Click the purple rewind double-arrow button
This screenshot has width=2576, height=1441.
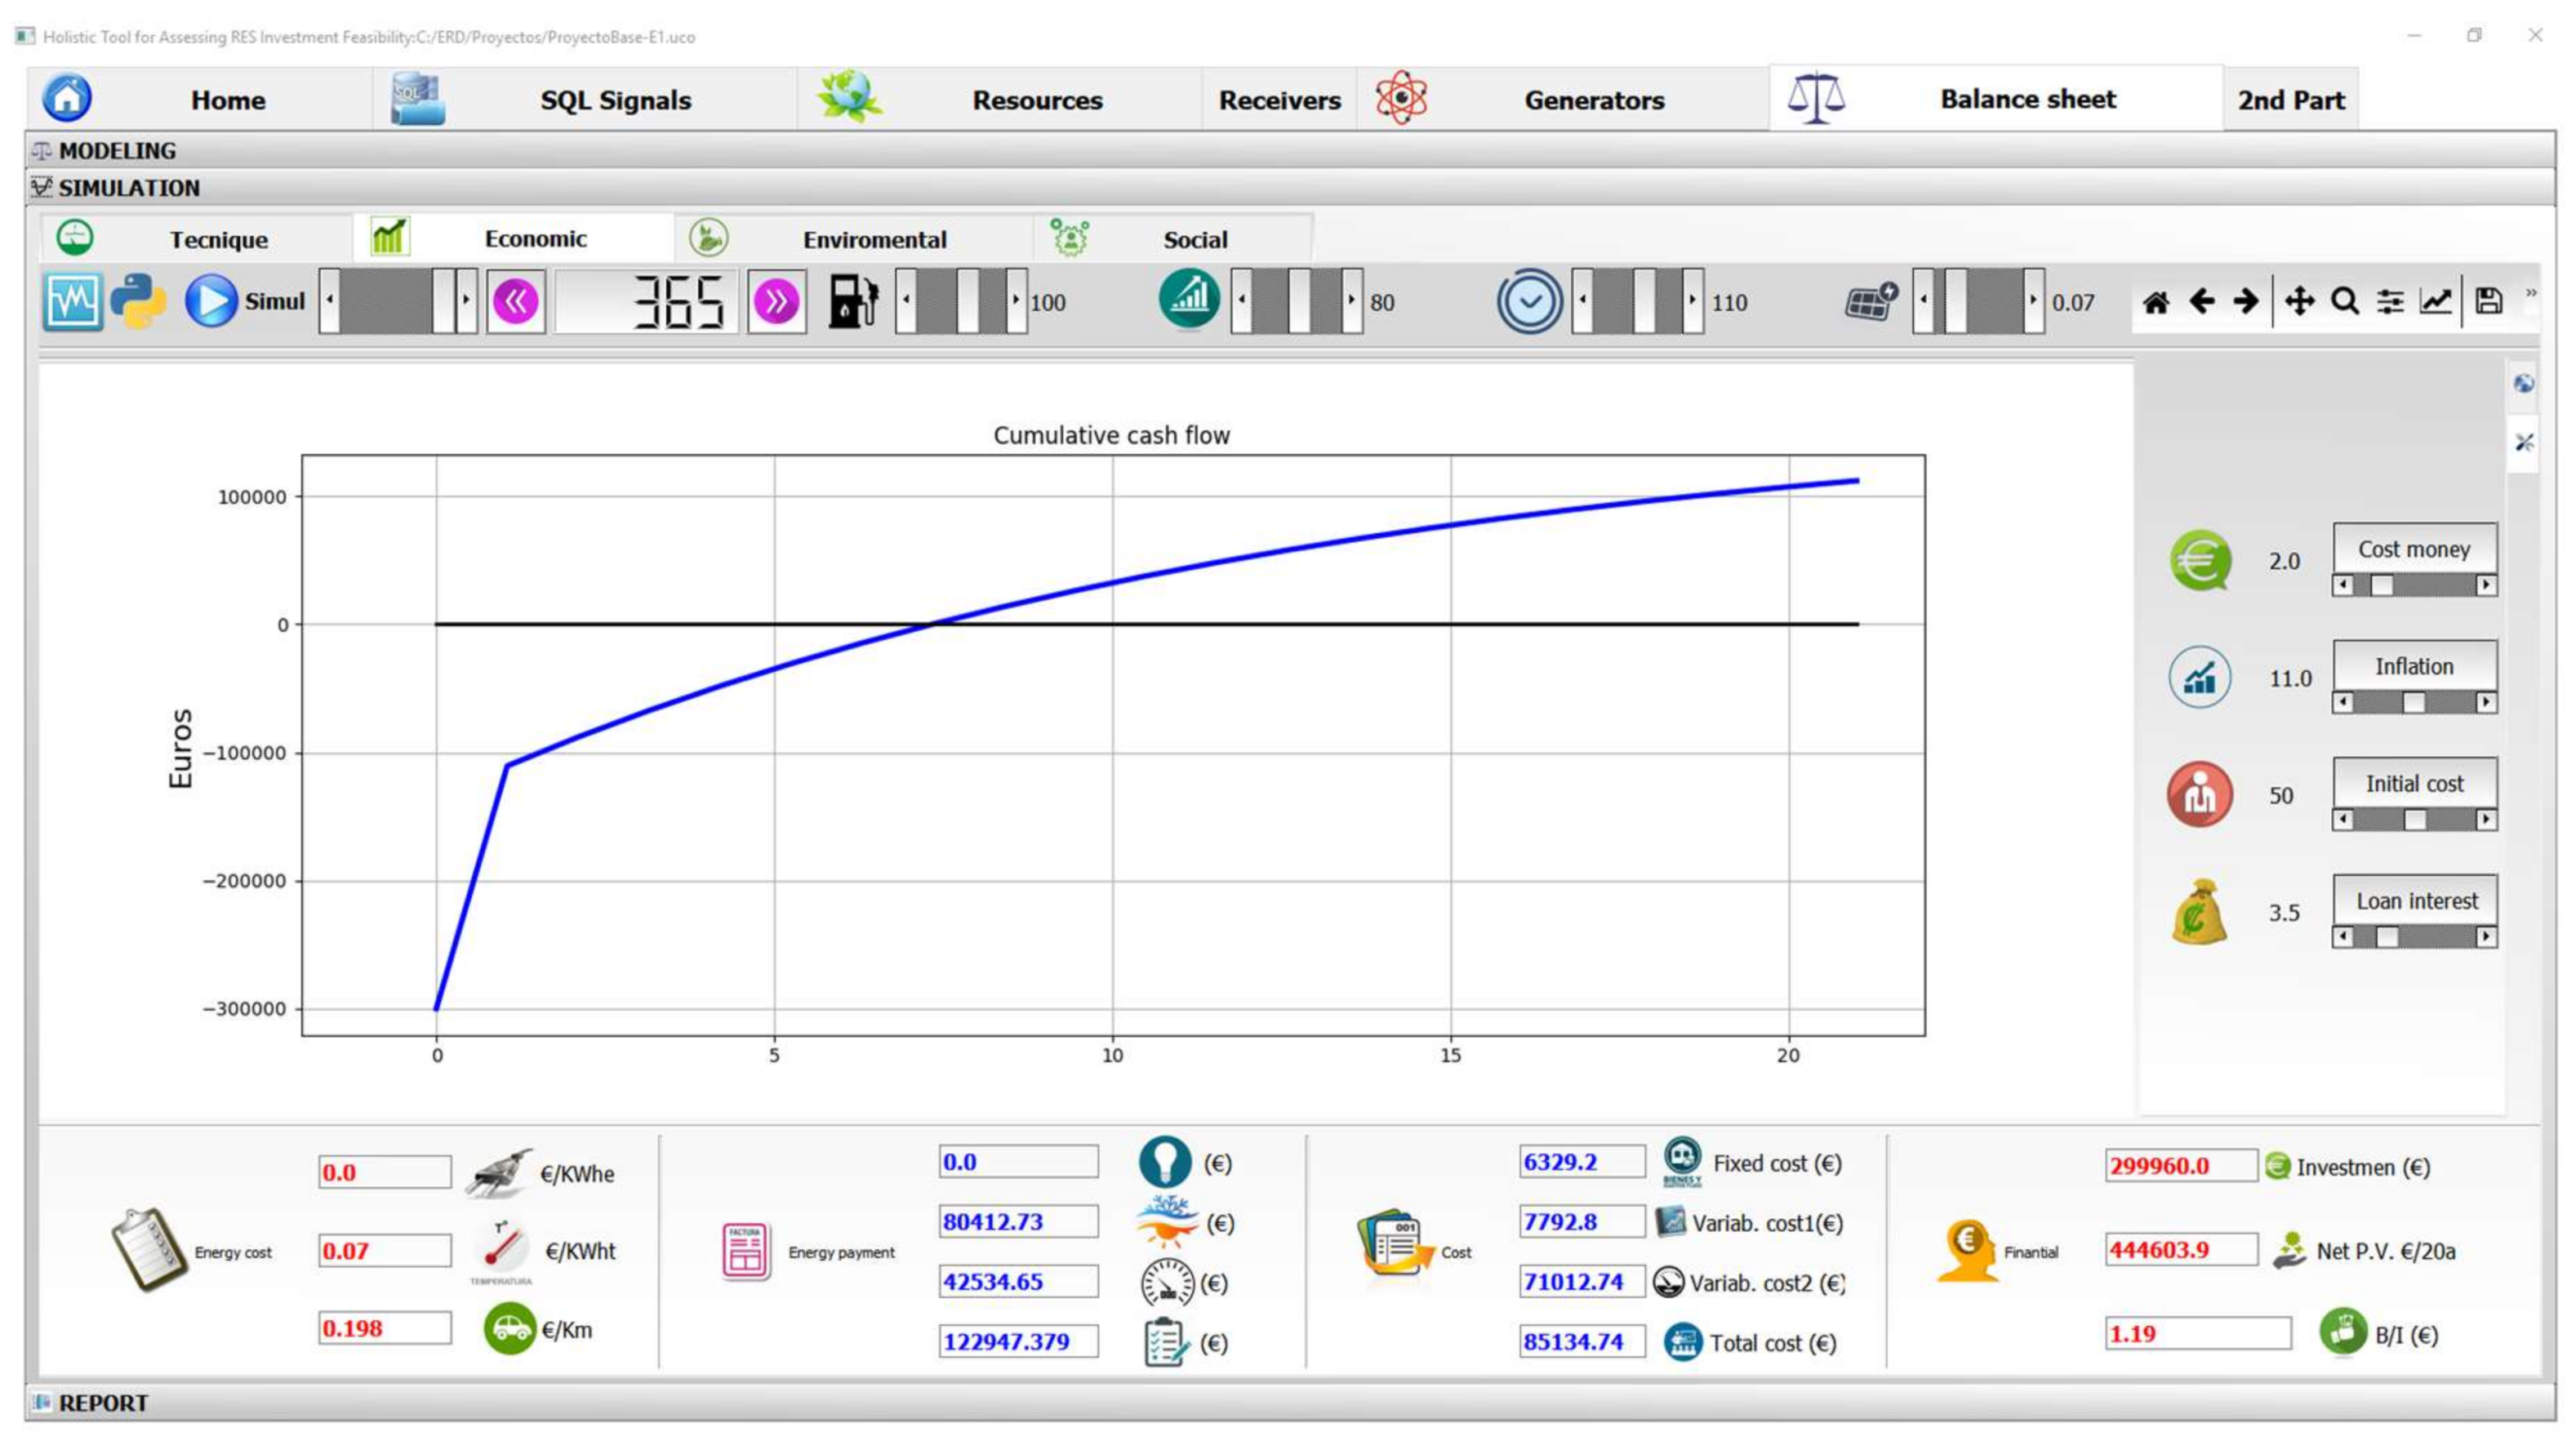pyautogui.click(x=516, y=301)
